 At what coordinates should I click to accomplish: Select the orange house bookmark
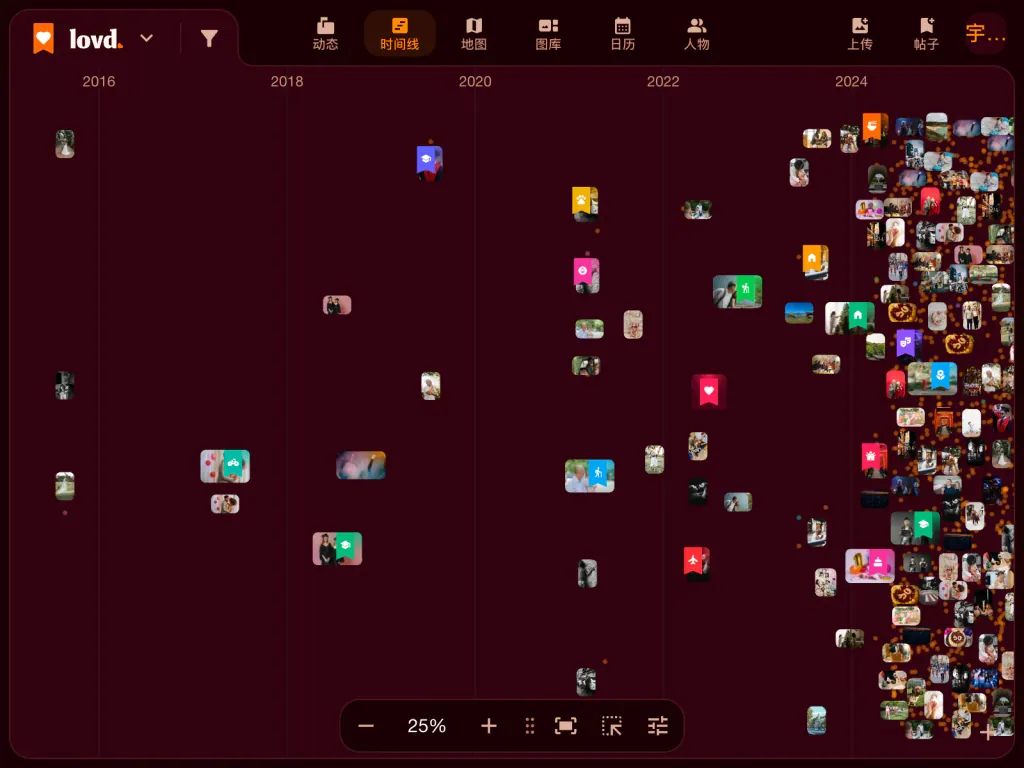pos(812,259)
